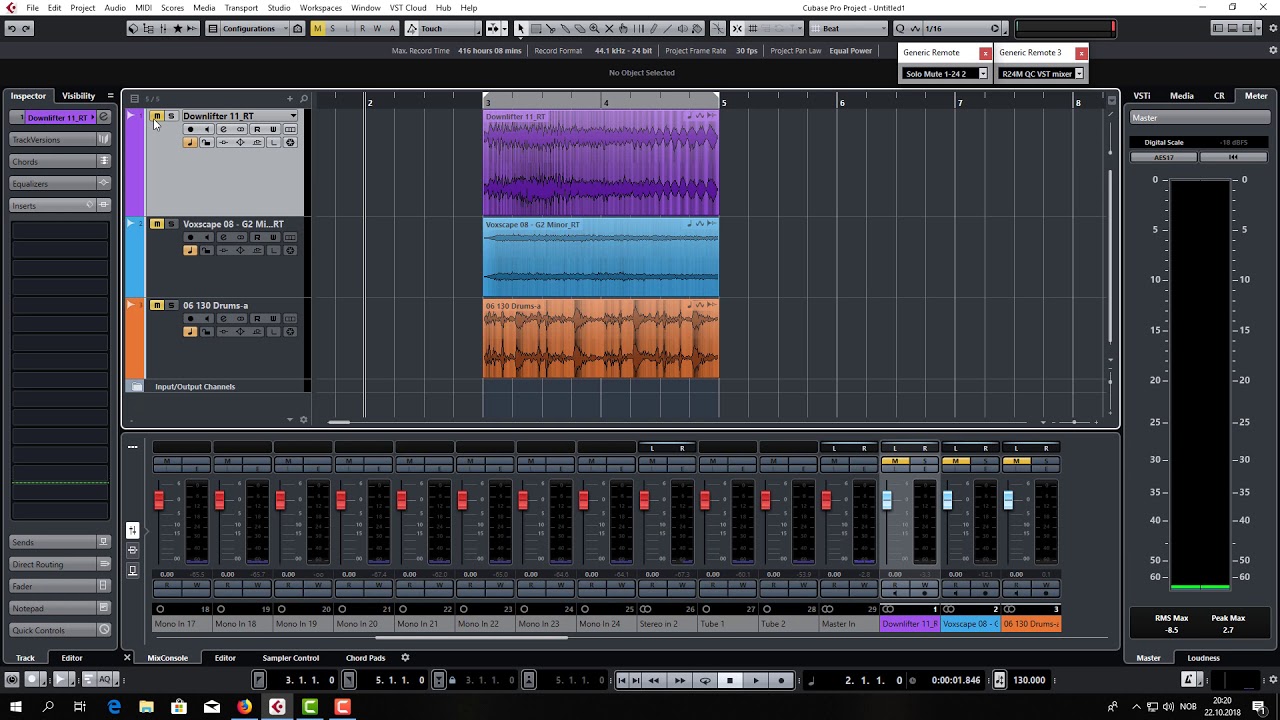Switch to the Visibility tab

[78, 96]
